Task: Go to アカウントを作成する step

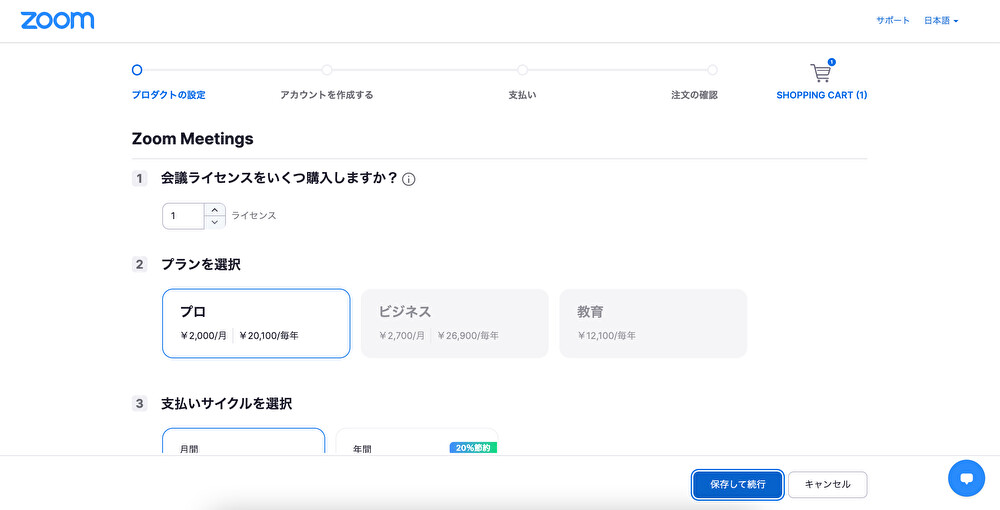Action: [x=327, y=95]
